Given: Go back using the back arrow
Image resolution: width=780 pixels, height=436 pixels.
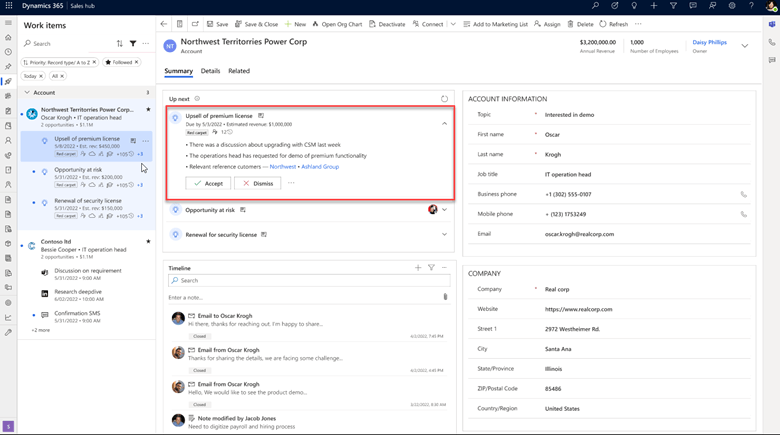Looking at the screenshot, I should tap(164, 24).
